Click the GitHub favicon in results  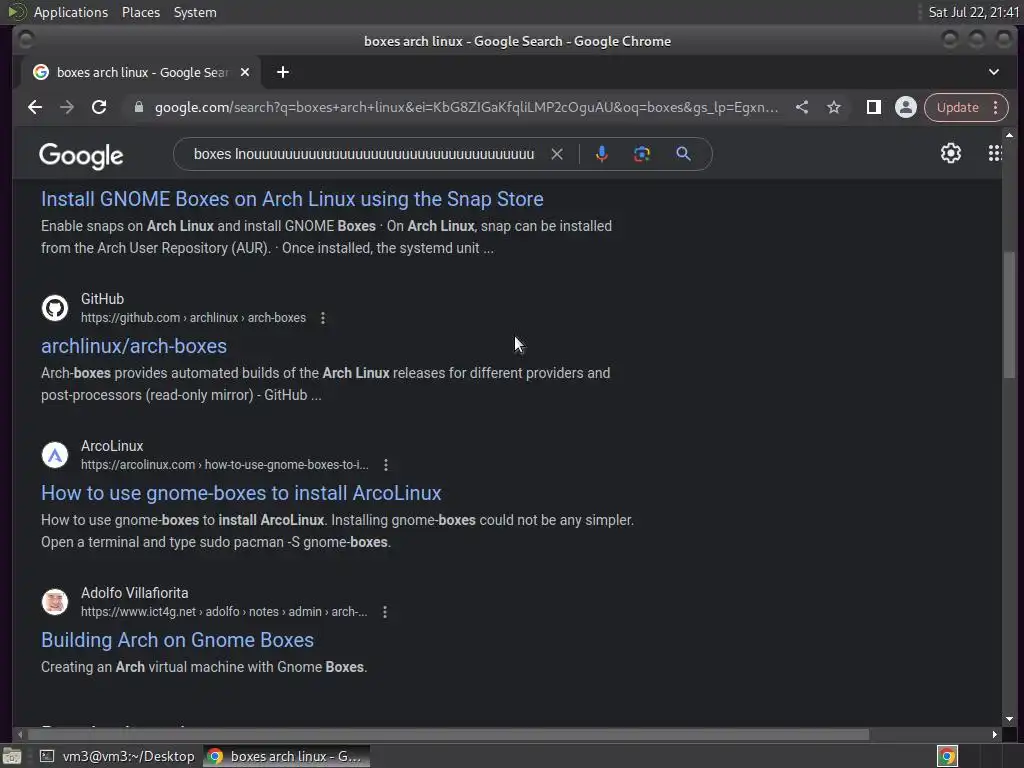(55, 308)
